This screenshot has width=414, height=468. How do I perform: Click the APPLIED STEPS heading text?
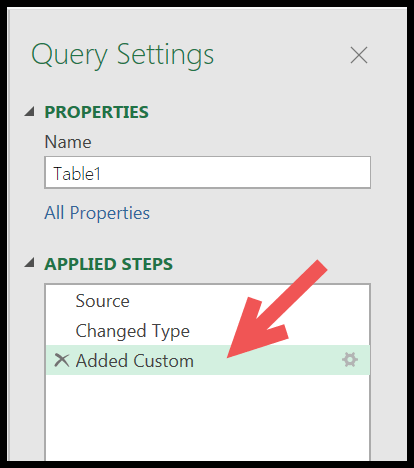coord(108,264)
